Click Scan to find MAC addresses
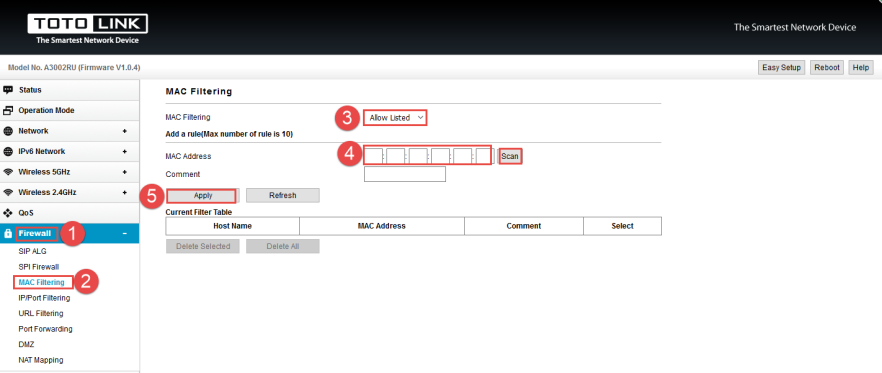 (x=510, y=156)
